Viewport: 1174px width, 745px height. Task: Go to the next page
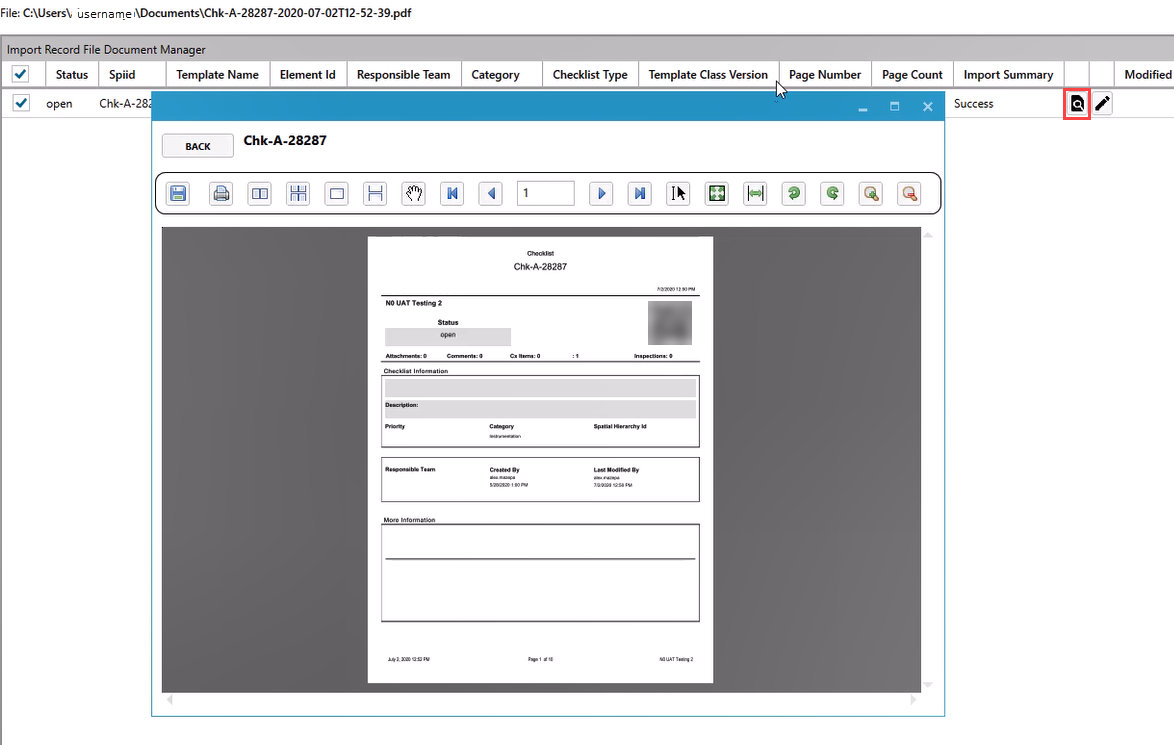pos(601,194)
